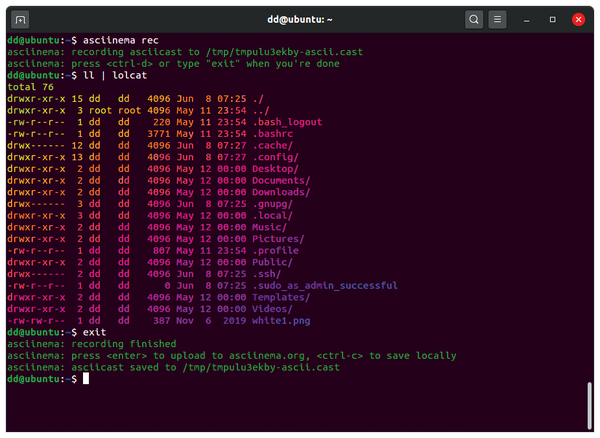Click the .cache/ directory name
Image resolution: width=600 pixels, height=438 pixels.
tap(272, 145)
